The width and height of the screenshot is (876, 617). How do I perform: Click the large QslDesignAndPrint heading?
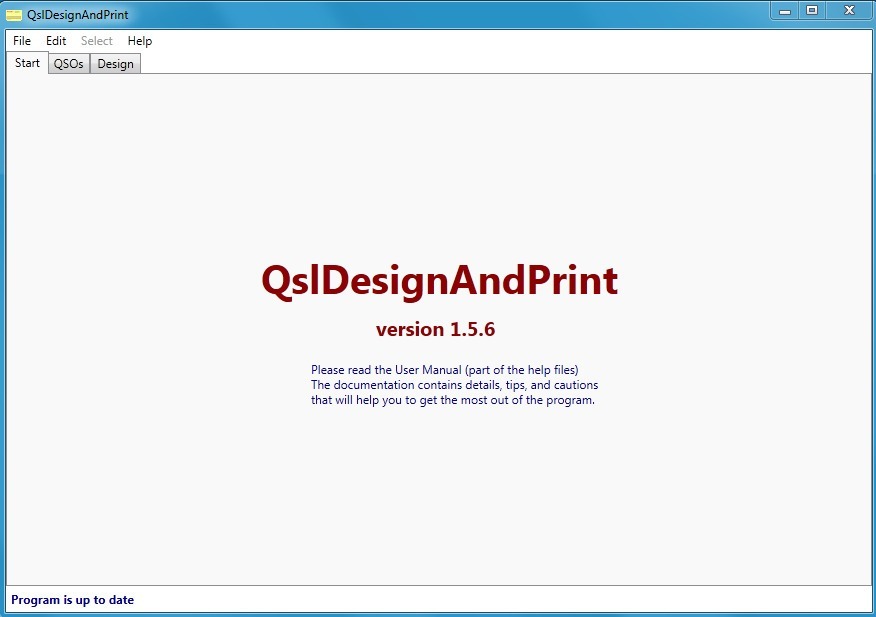(439, 281)
